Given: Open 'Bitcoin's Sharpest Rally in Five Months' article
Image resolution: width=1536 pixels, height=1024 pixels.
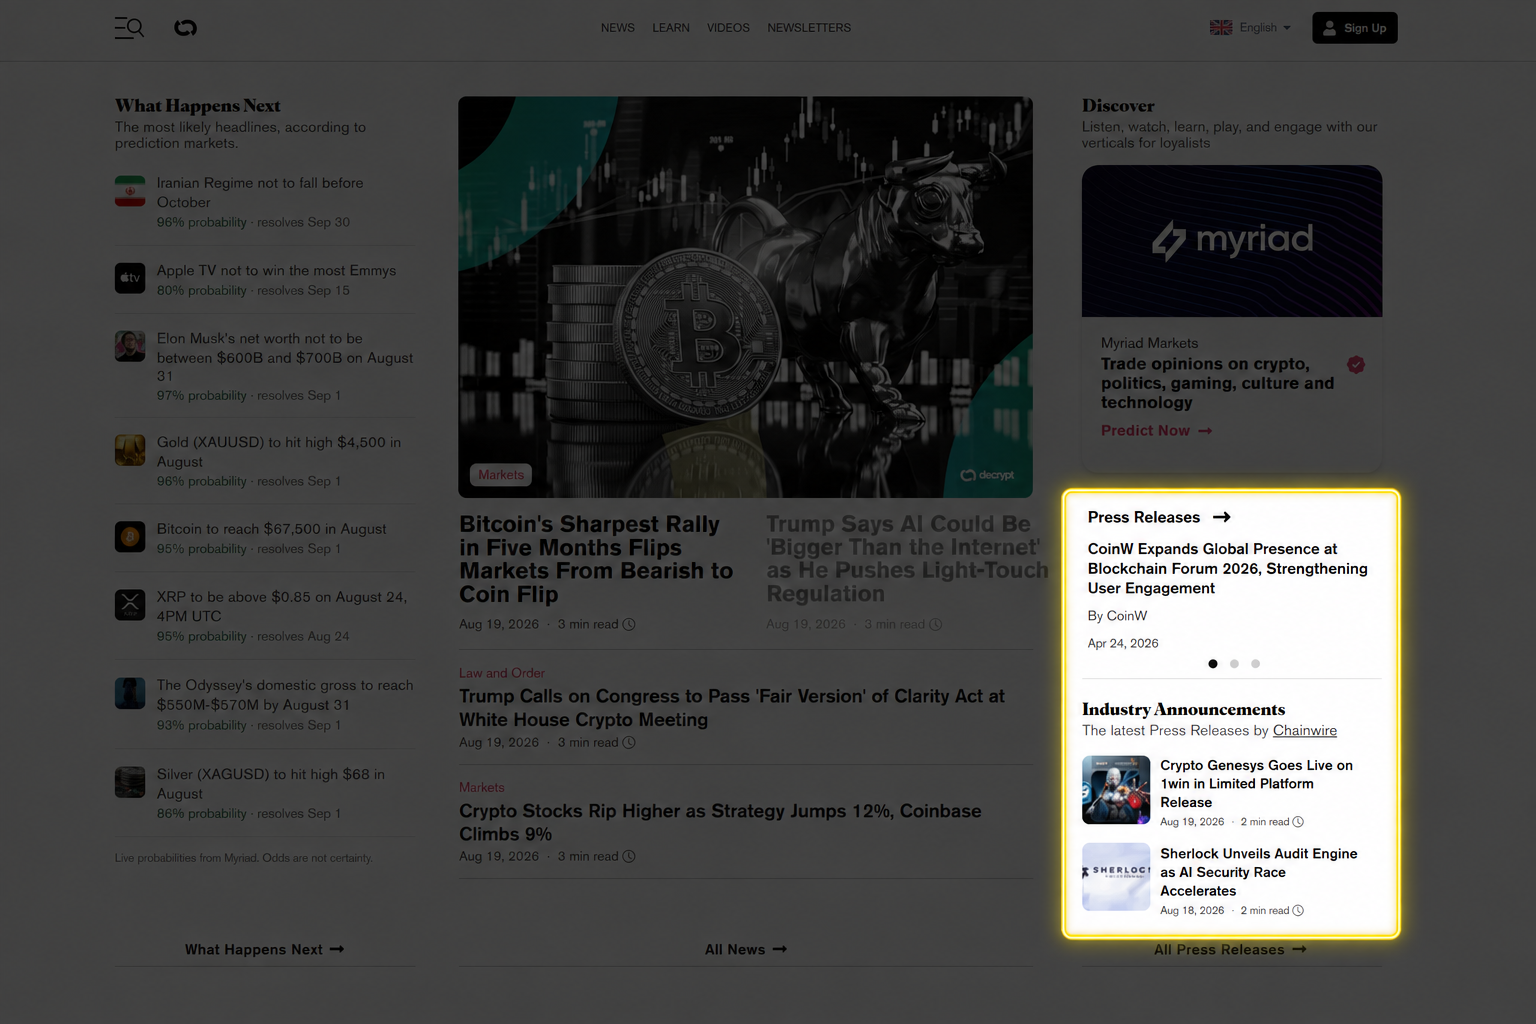Looking at the screenshot, I should 596,559.
